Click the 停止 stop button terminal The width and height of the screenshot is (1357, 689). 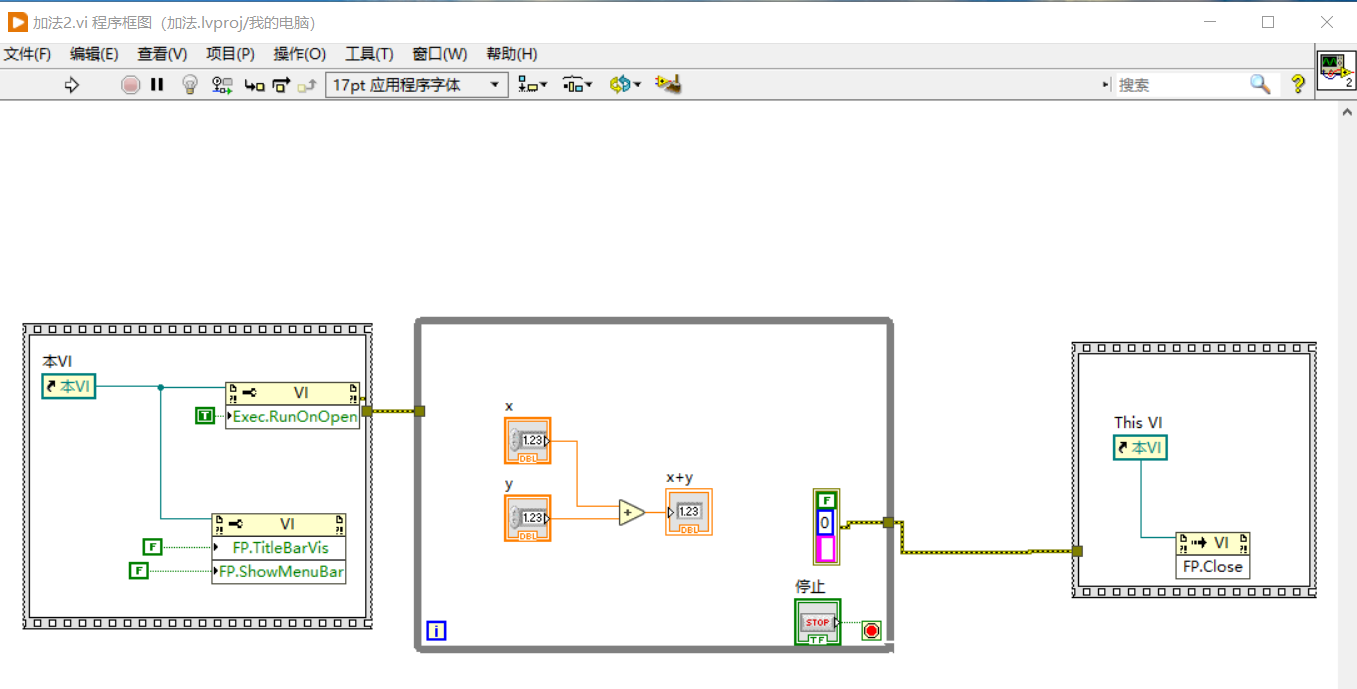point(817,621)
